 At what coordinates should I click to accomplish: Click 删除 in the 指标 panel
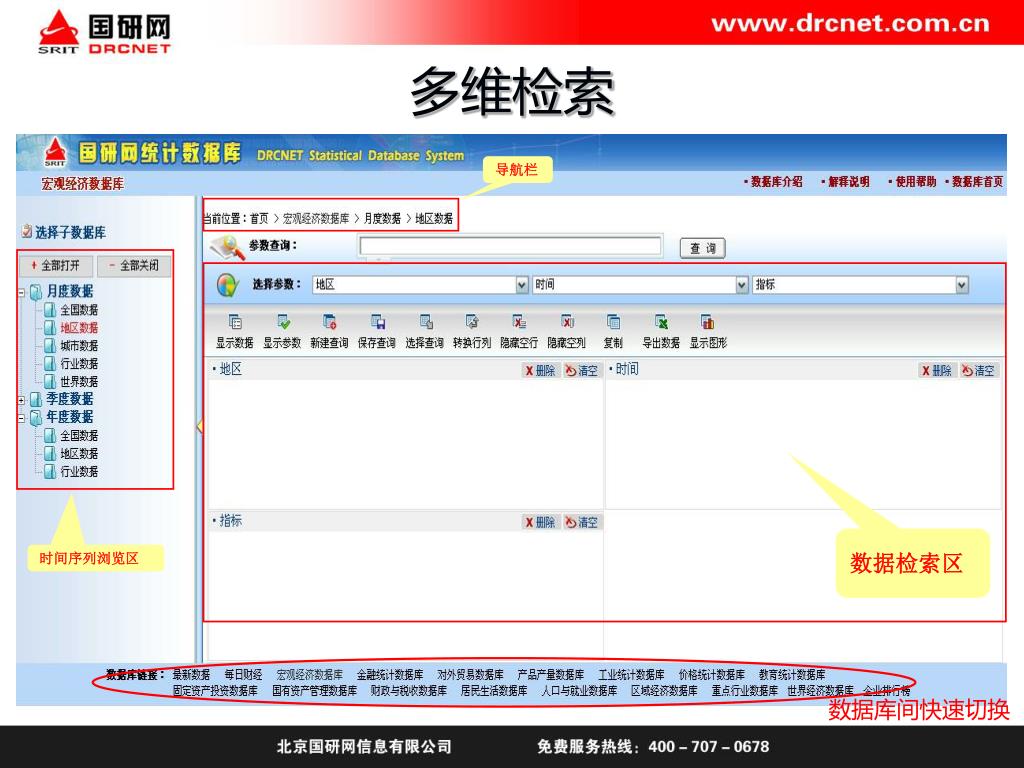(x=540, y=522)
